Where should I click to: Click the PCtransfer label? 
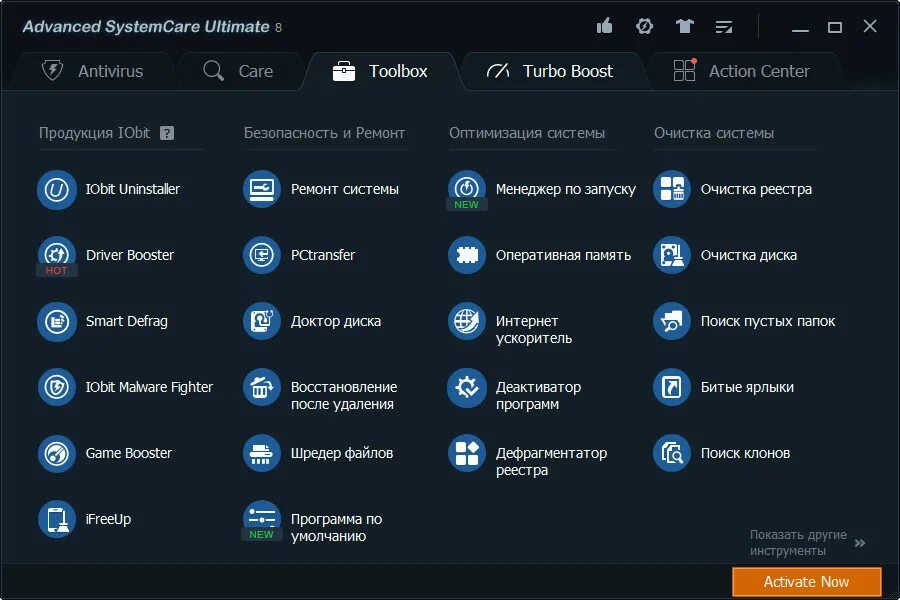click(323, 256)
